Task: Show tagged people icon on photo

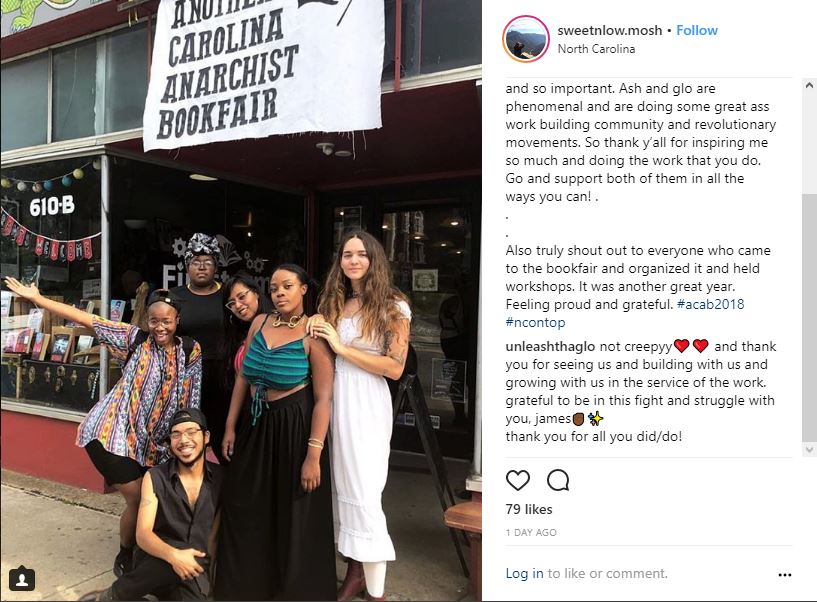Action: [22, 580]
